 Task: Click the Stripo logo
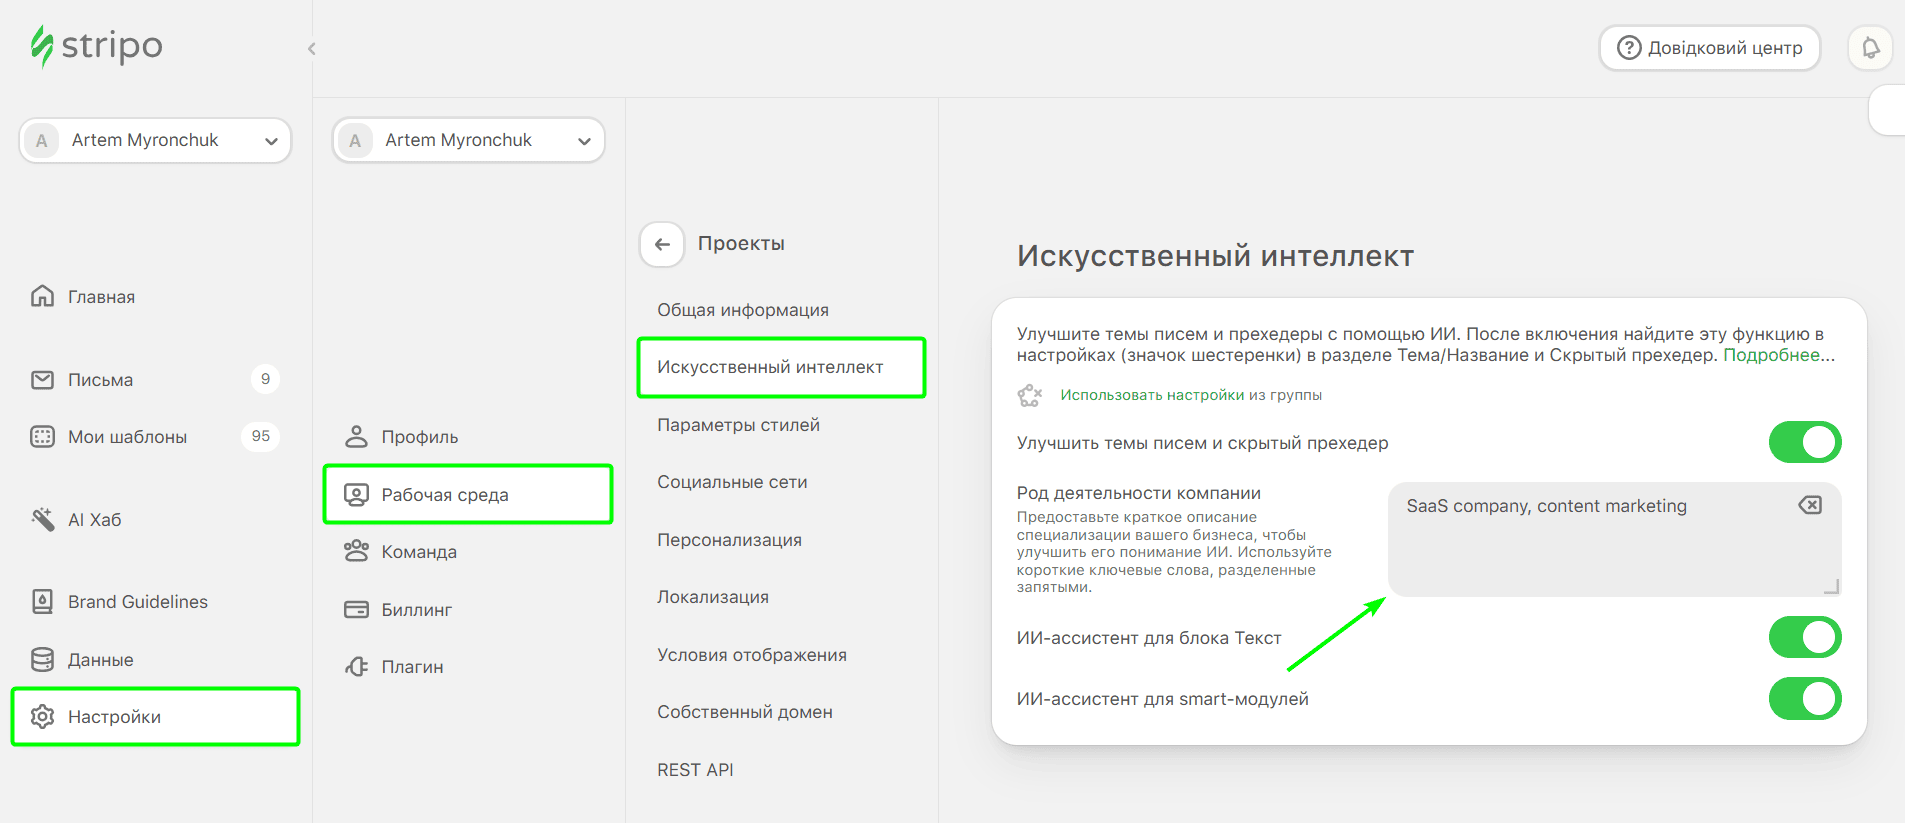(96, 46)
